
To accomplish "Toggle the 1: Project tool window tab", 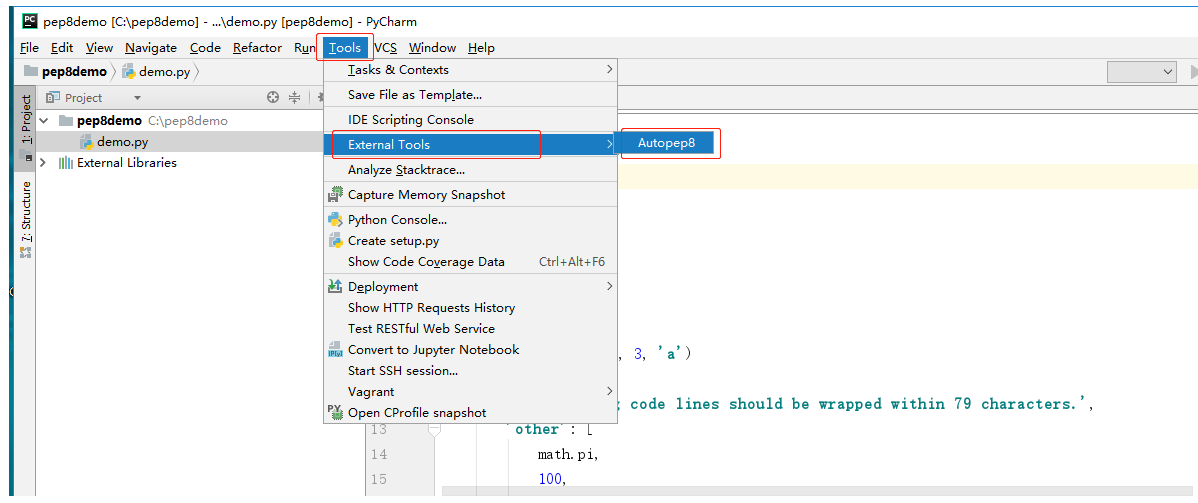I will [26, 120].
